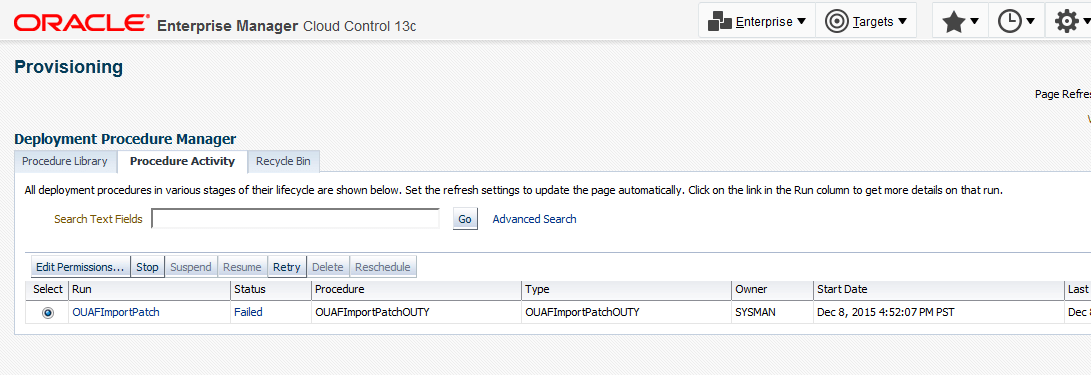Sort by the Status column header
The height and width of the screenshot is (375, 1091).
coord(271,289)
